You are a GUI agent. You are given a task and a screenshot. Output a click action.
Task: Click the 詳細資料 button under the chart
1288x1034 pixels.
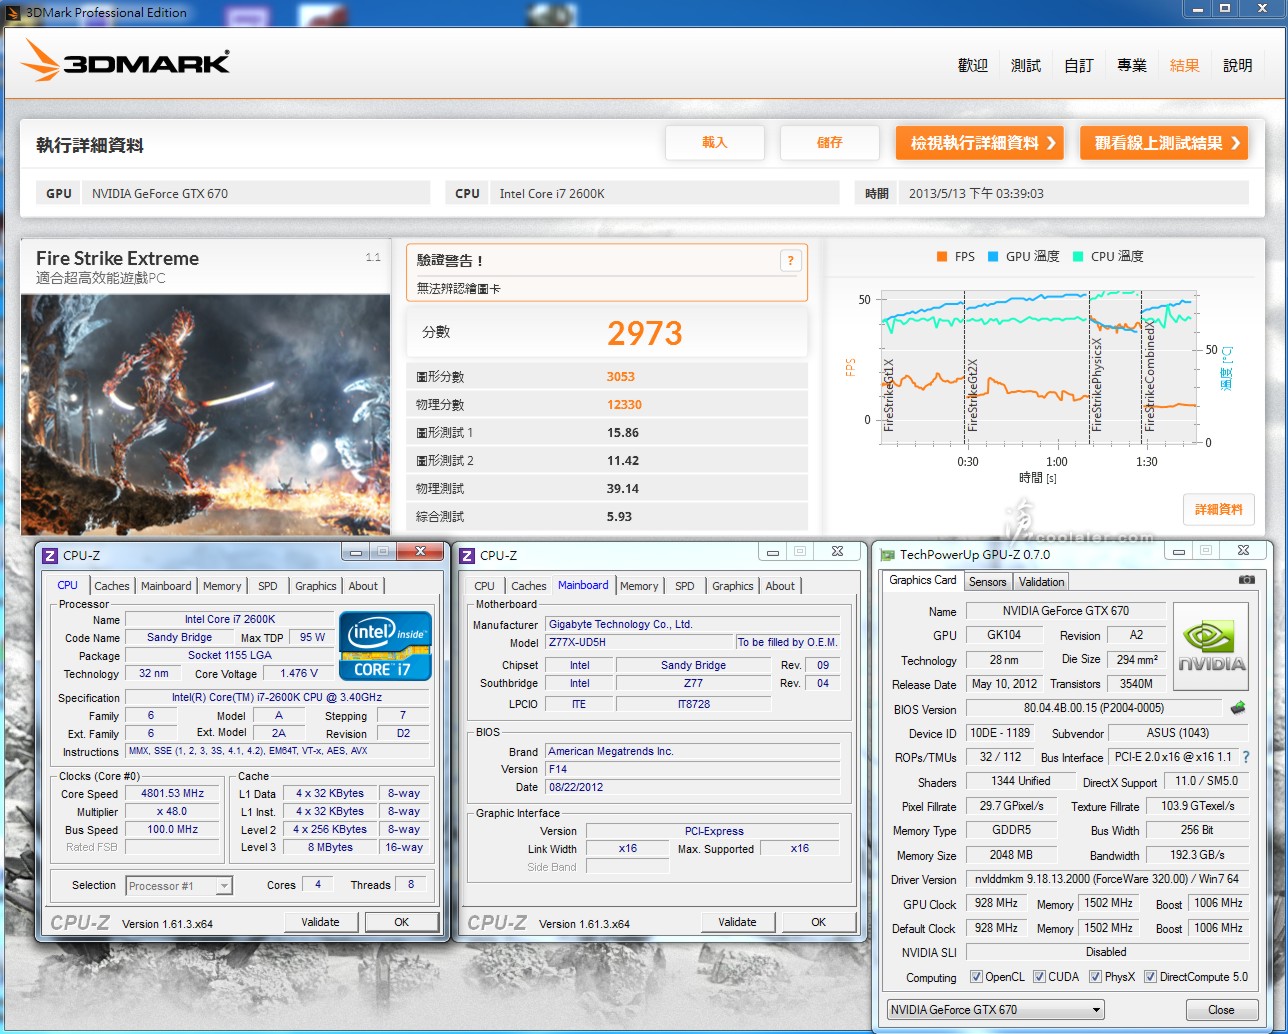pos(1219,510)
